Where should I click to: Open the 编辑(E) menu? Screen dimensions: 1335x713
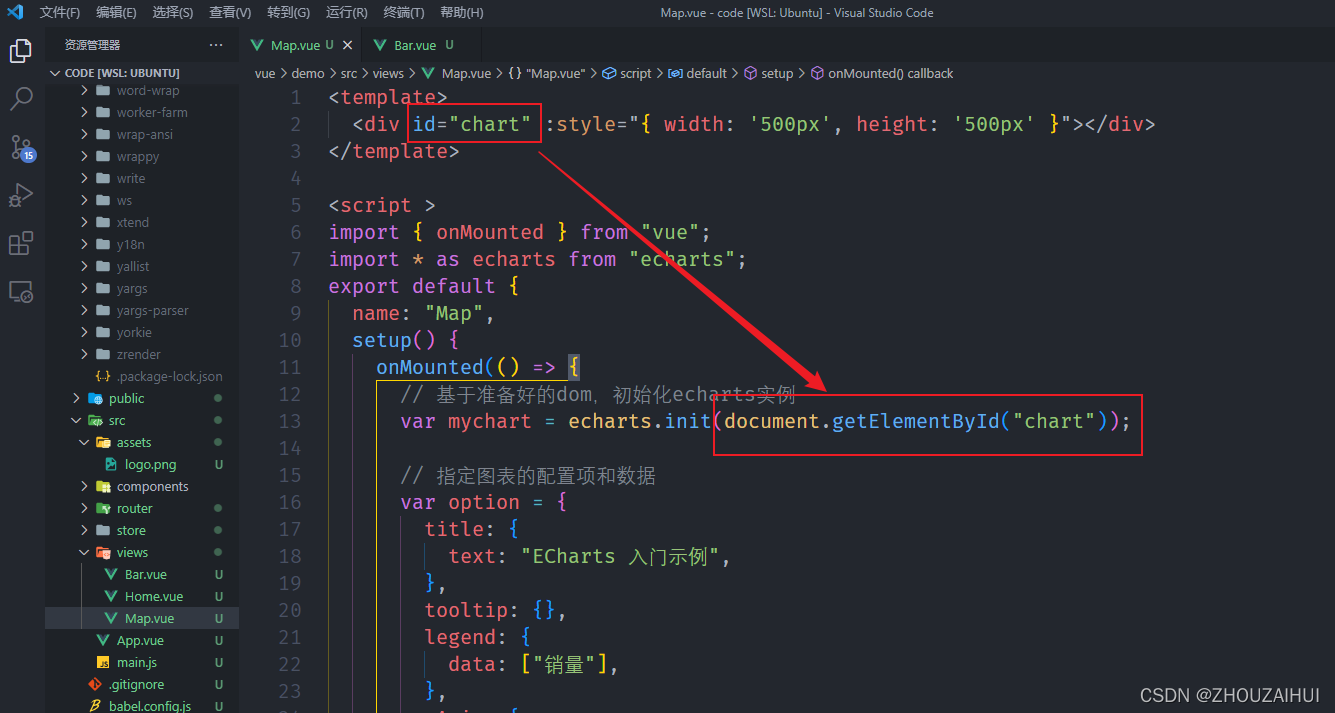(x=117, y=12)
